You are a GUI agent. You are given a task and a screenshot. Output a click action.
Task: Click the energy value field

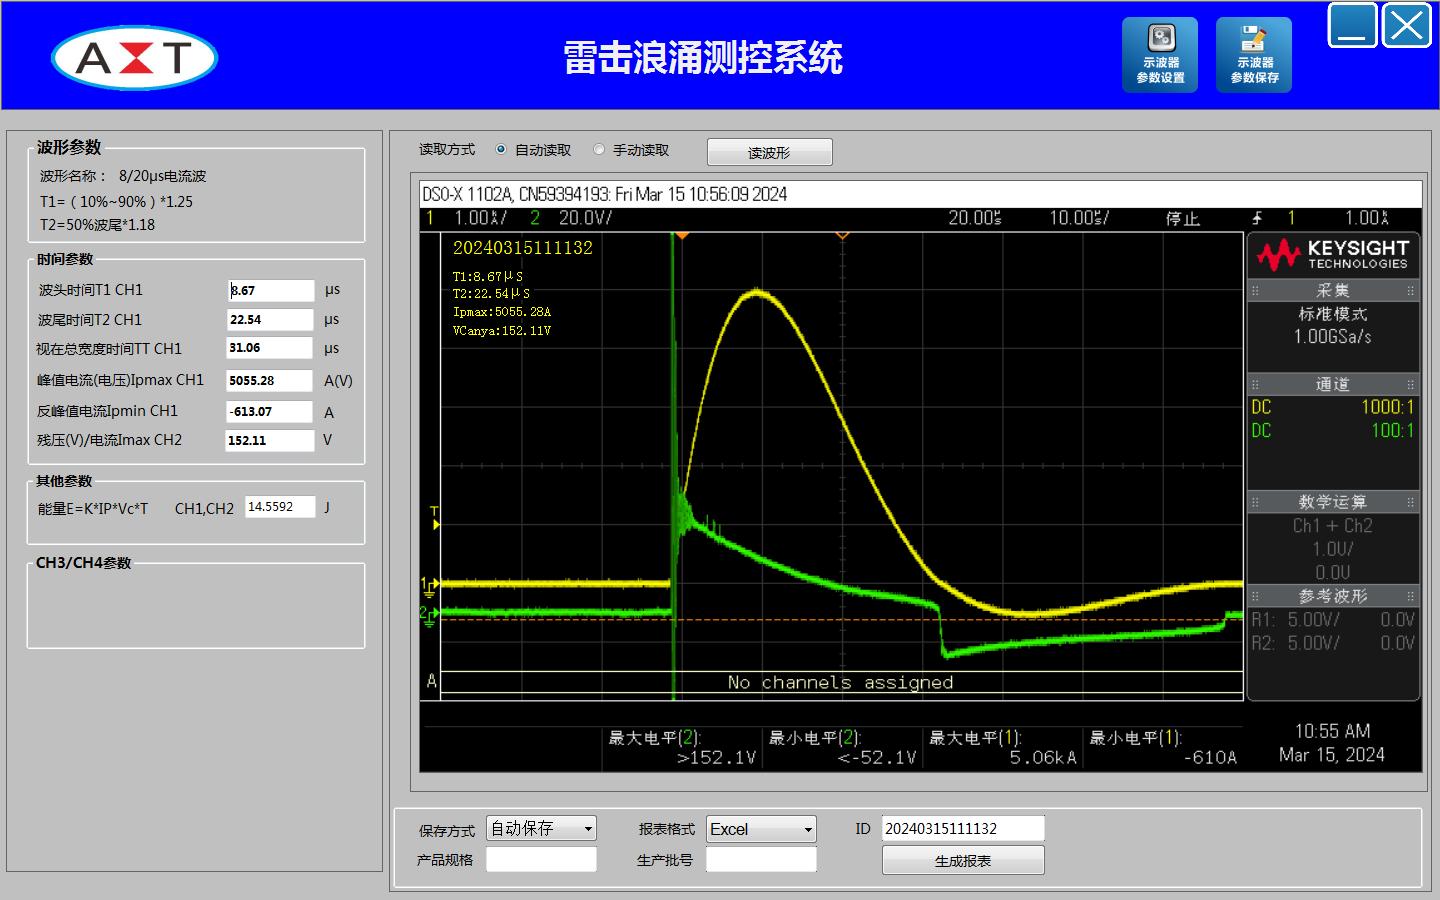280,508
